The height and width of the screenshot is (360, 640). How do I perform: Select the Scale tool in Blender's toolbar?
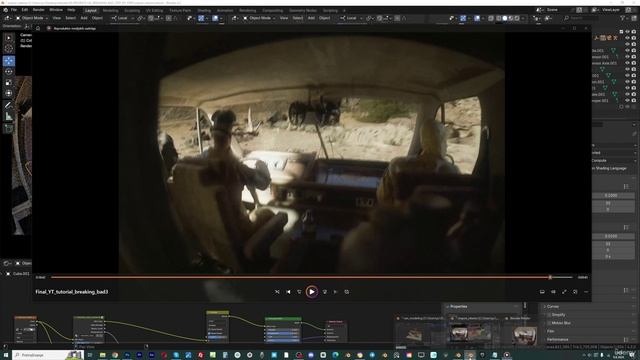click(9, 82)
